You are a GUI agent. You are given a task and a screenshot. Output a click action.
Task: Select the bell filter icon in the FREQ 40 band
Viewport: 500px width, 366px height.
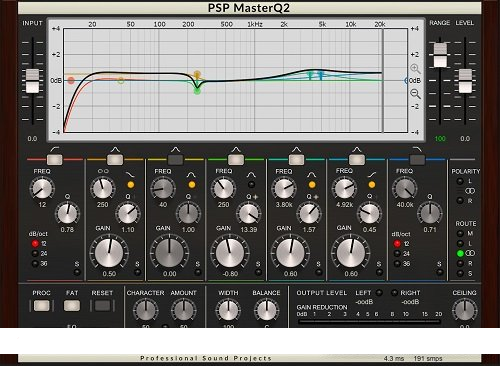pyautogui.click(x=191, y=175)
